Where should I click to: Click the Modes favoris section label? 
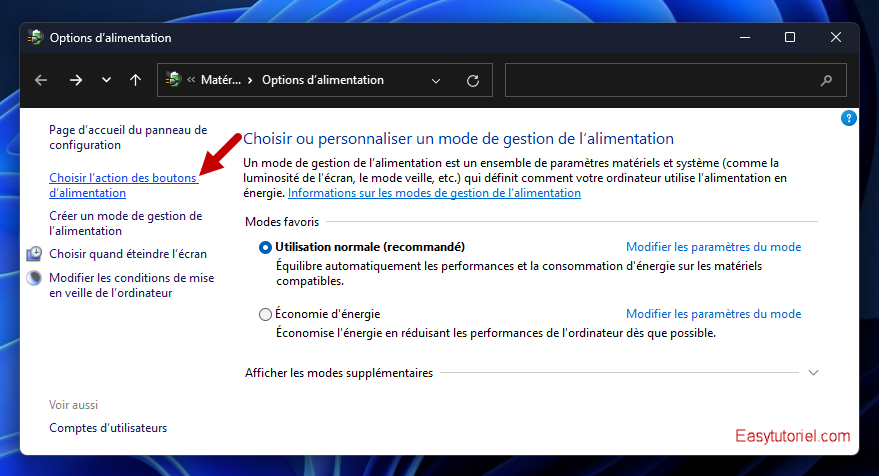[282, 222]
